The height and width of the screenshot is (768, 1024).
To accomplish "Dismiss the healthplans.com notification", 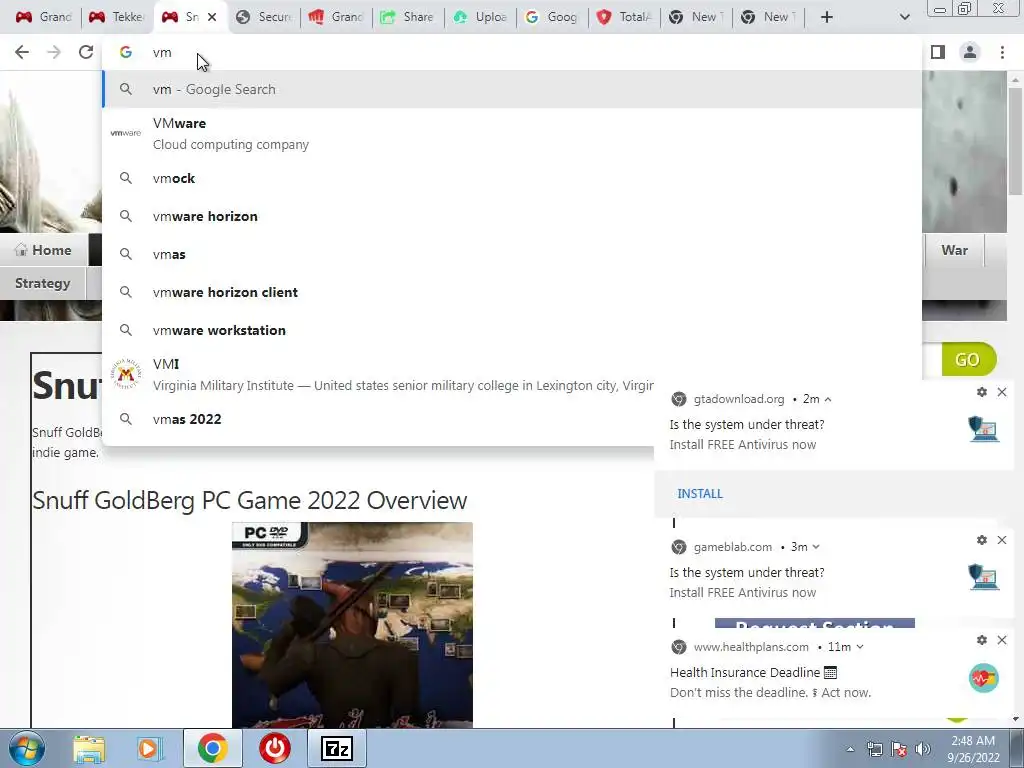I will 1002,640.
